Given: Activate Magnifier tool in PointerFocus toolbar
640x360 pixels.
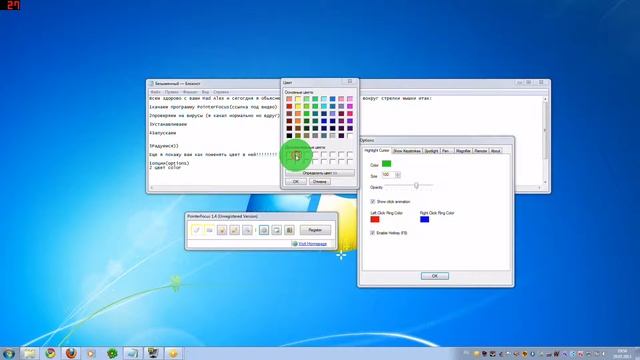Looking at the screenshot, I should click(247, 230).
